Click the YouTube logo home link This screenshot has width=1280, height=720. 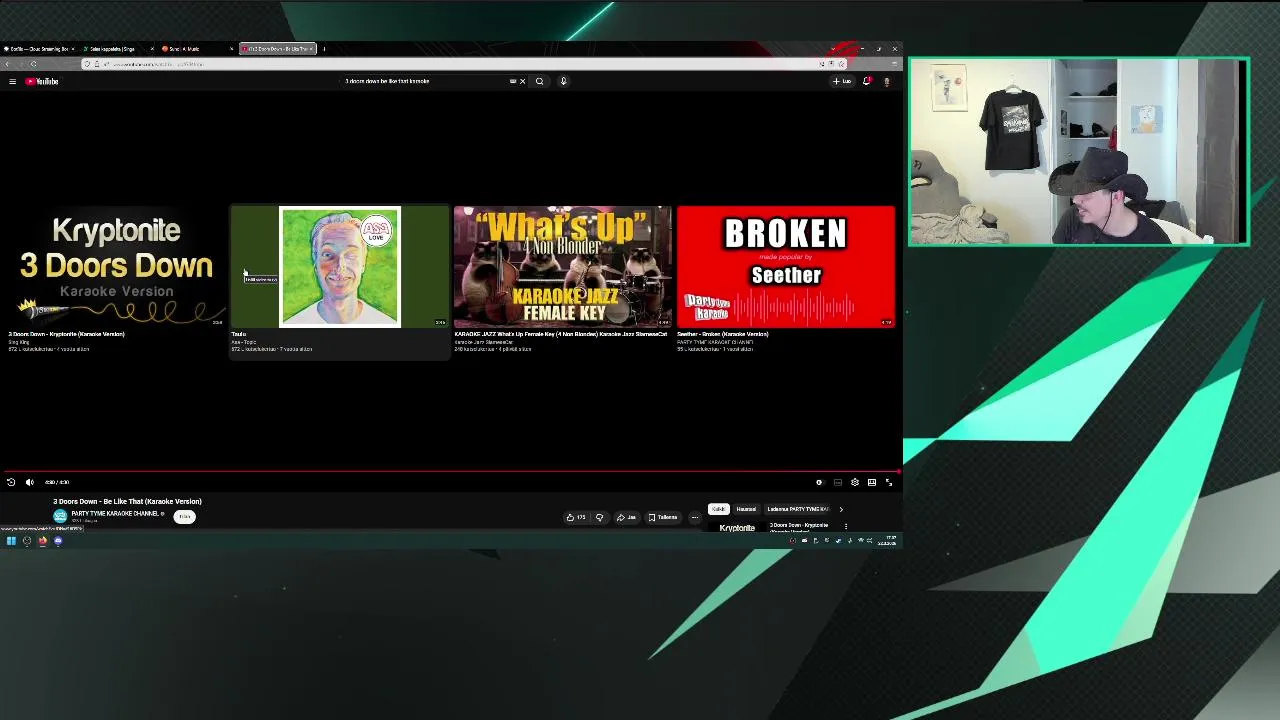point(43,81)
